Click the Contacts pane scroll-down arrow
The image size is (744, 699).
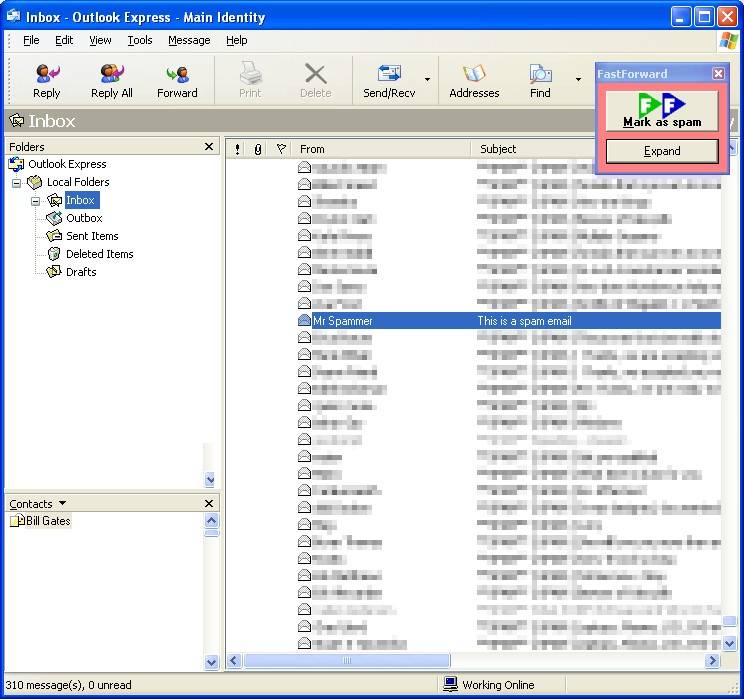pos(212,662)
